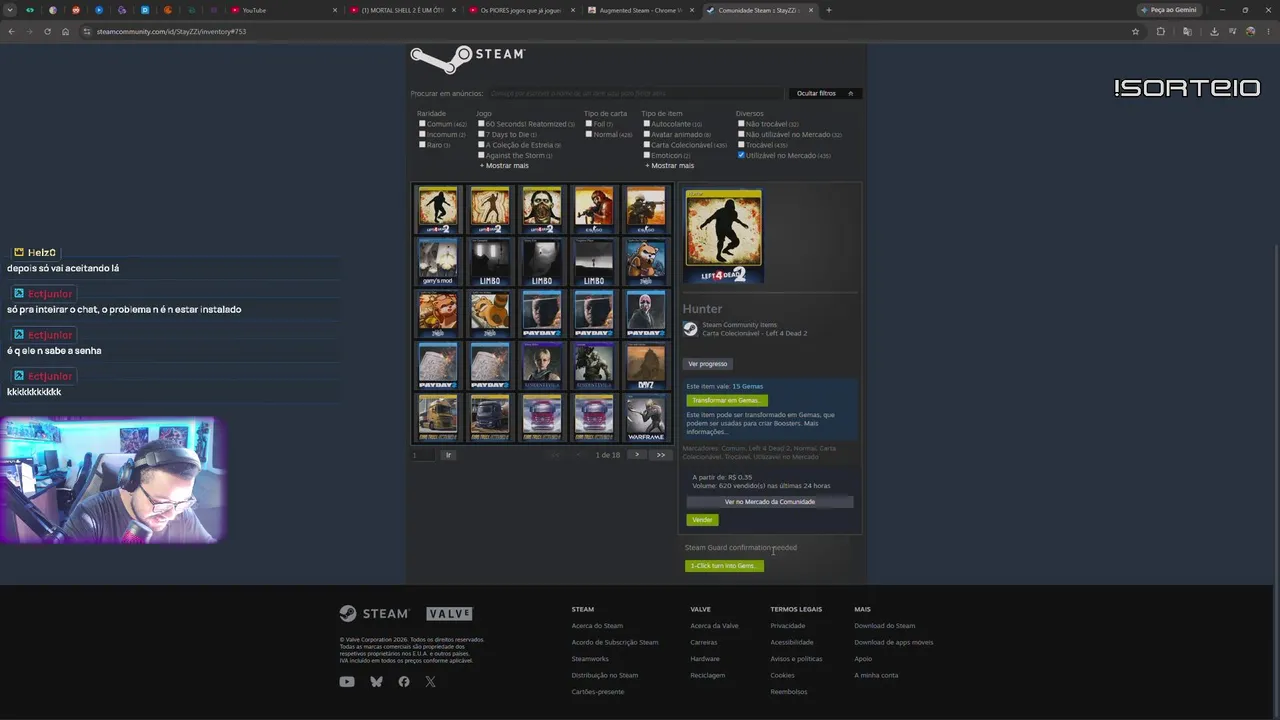This screenshot has height=720, width=1280.
Task: Check the 7 Days to Die game filter
Action: click(x=481, y=134)
